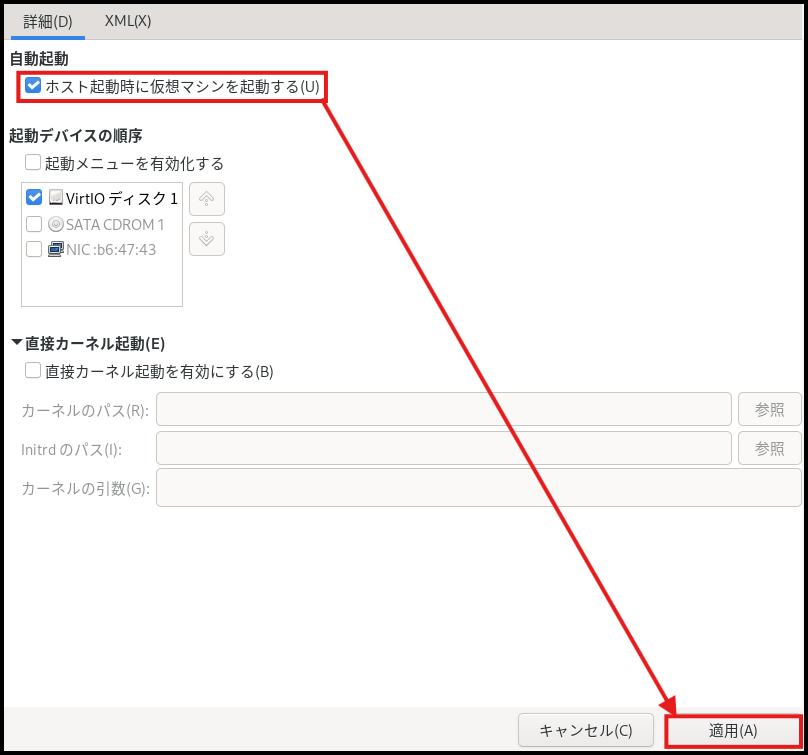Click the VirtIO disk drive icon
Viewport: 808px width, 755px height.
coord(56,198)
